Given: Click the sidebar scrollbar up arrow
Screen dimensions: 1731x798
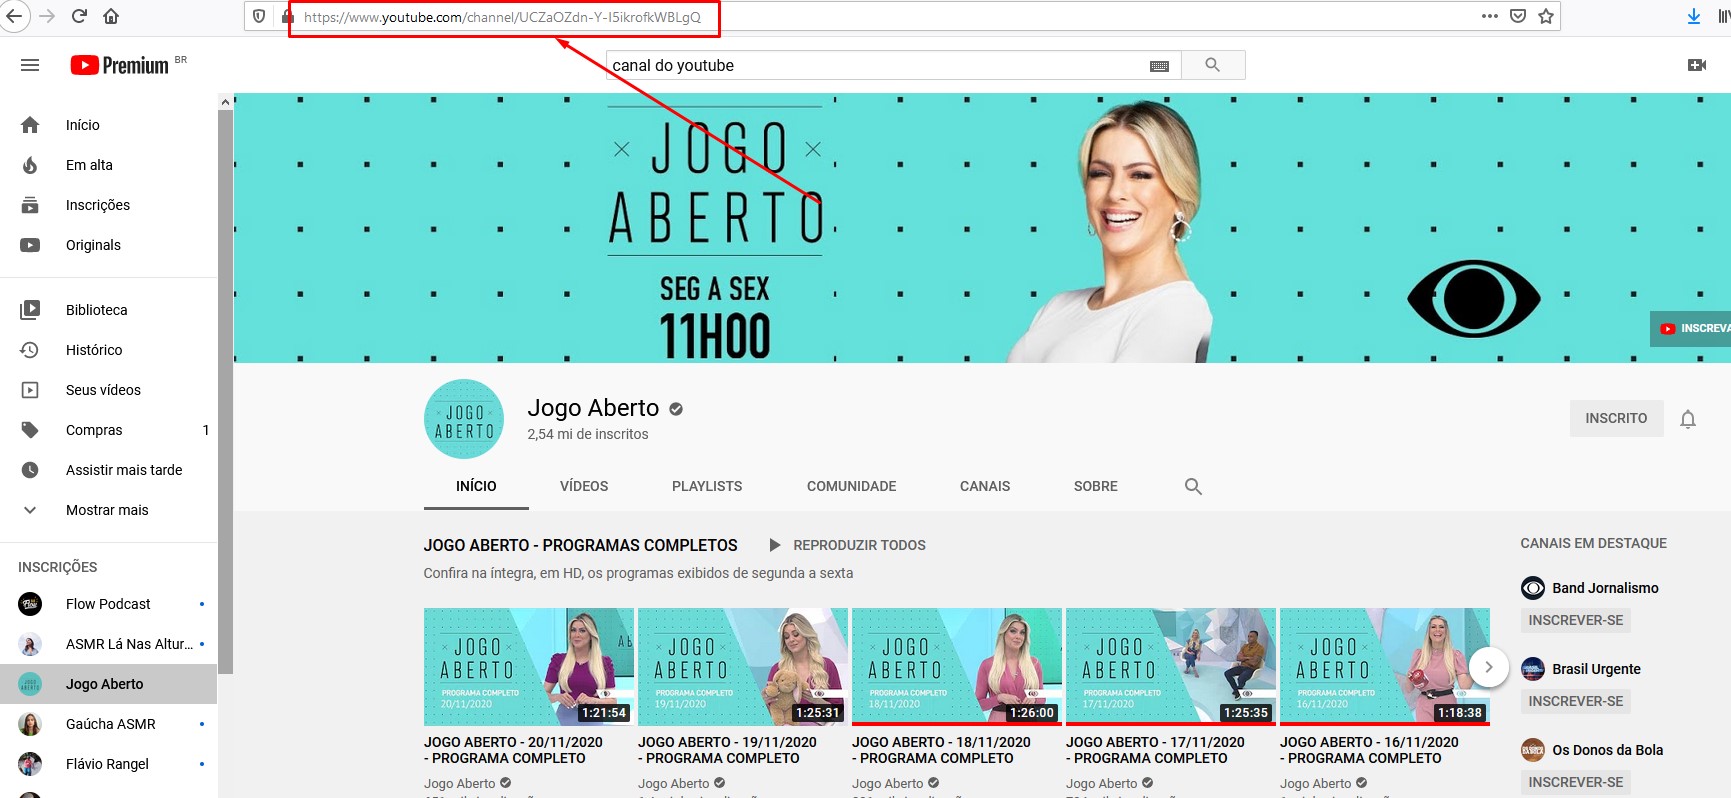Looking at the screenshot, I should [225, 101].
